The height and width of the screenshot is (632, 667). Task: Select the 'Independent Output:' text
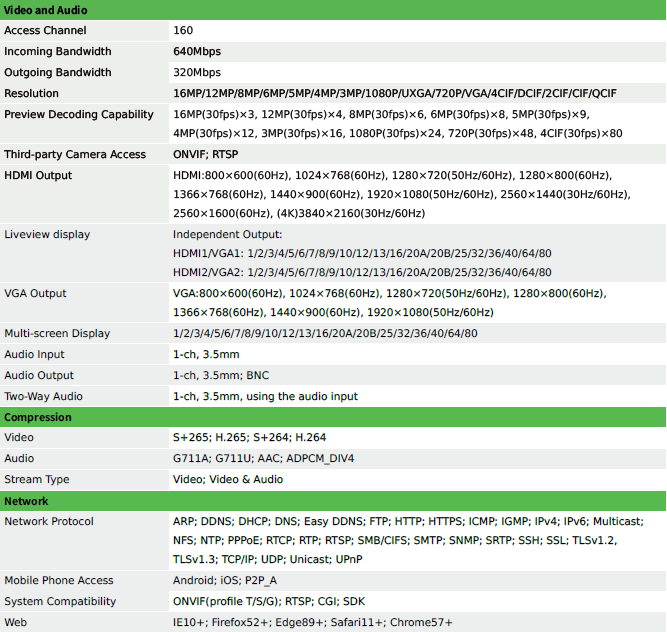[x=228, y=234]
